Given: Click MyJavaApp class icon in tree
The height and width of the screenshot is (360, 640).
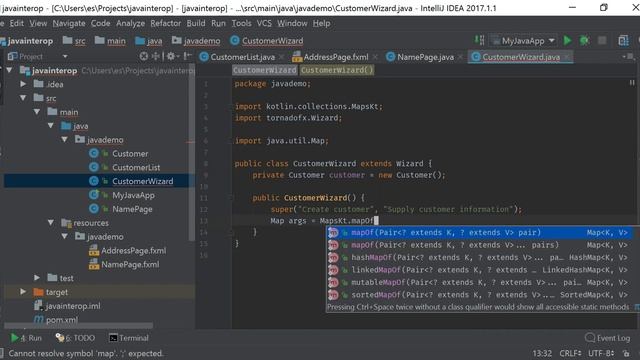Looking at the screenshot, I should coord(94,195).
